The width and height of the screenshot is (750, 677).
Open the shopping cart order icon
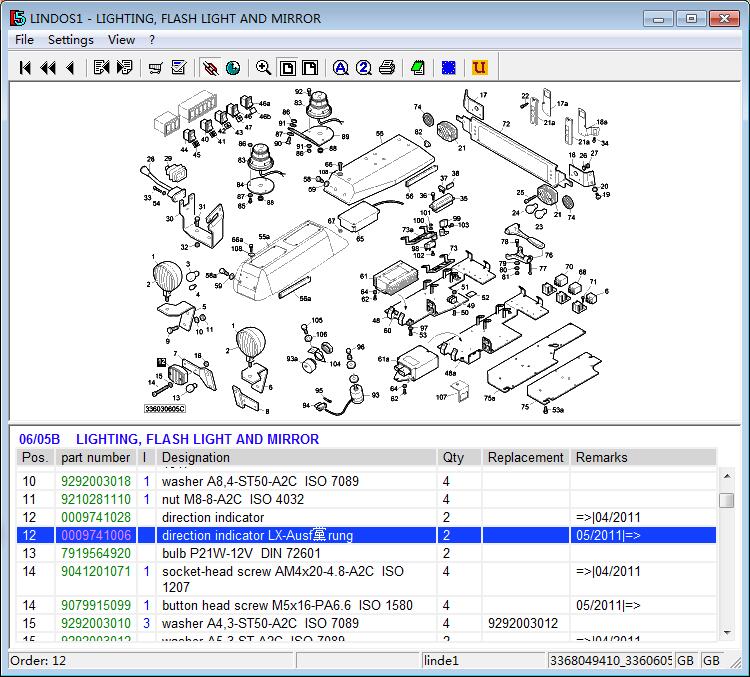point(156,68)
